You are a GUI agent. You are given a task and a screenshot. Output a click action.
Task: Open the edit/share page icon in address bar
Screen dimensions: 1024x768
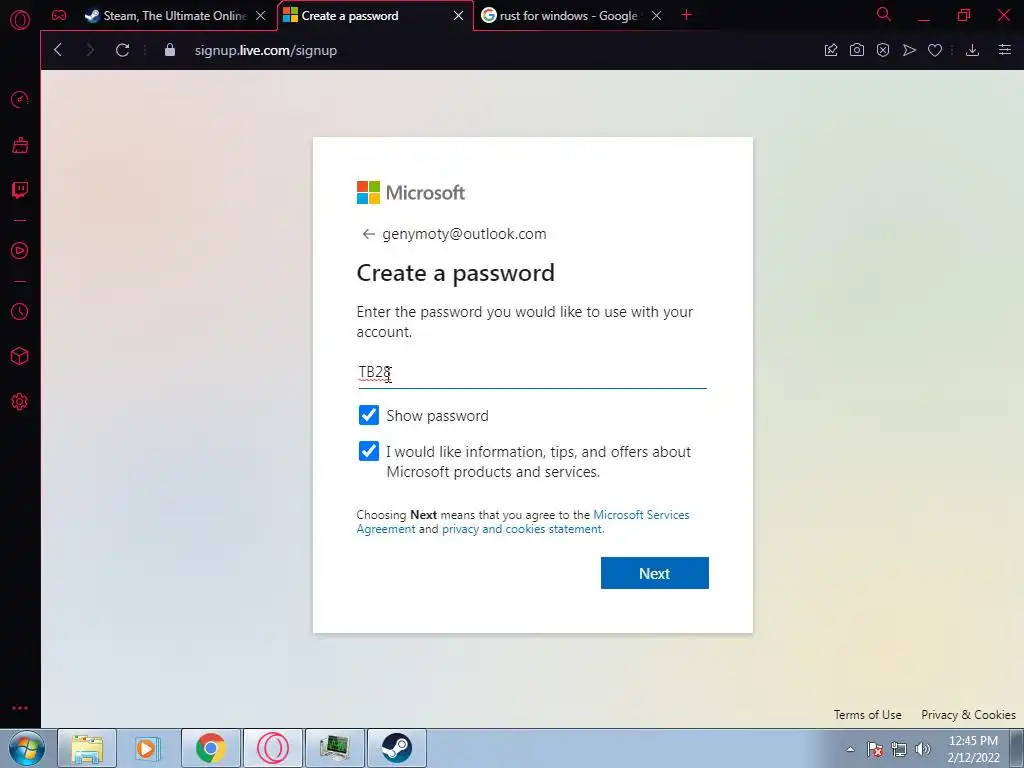point(831,50)
